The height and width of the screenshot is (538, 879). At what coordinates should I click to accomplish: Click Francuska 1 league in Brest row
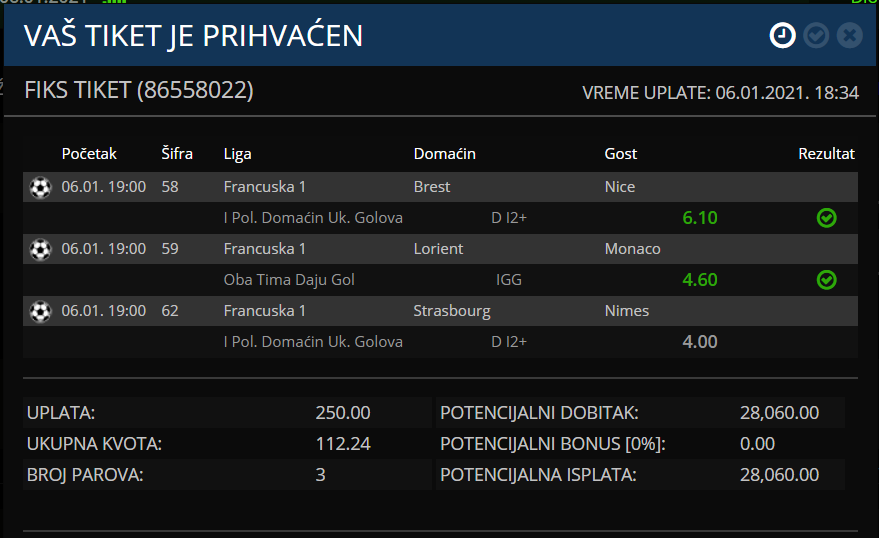[265, 187]
